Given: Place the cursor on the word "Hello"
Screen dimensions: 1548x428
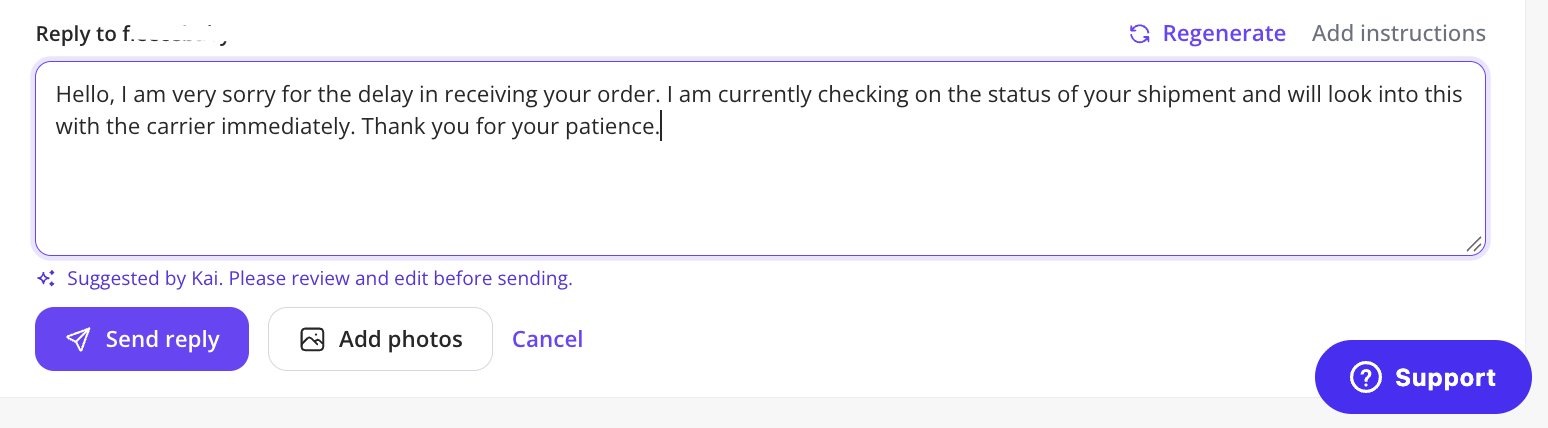Looking at the screenshot, I should pos(85,95).
